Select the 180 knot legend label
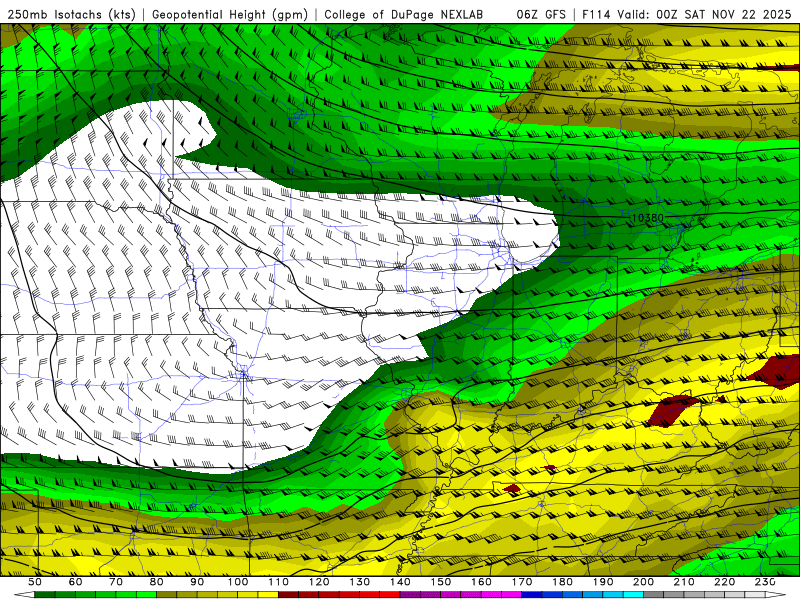 click(x=563, y=582)
